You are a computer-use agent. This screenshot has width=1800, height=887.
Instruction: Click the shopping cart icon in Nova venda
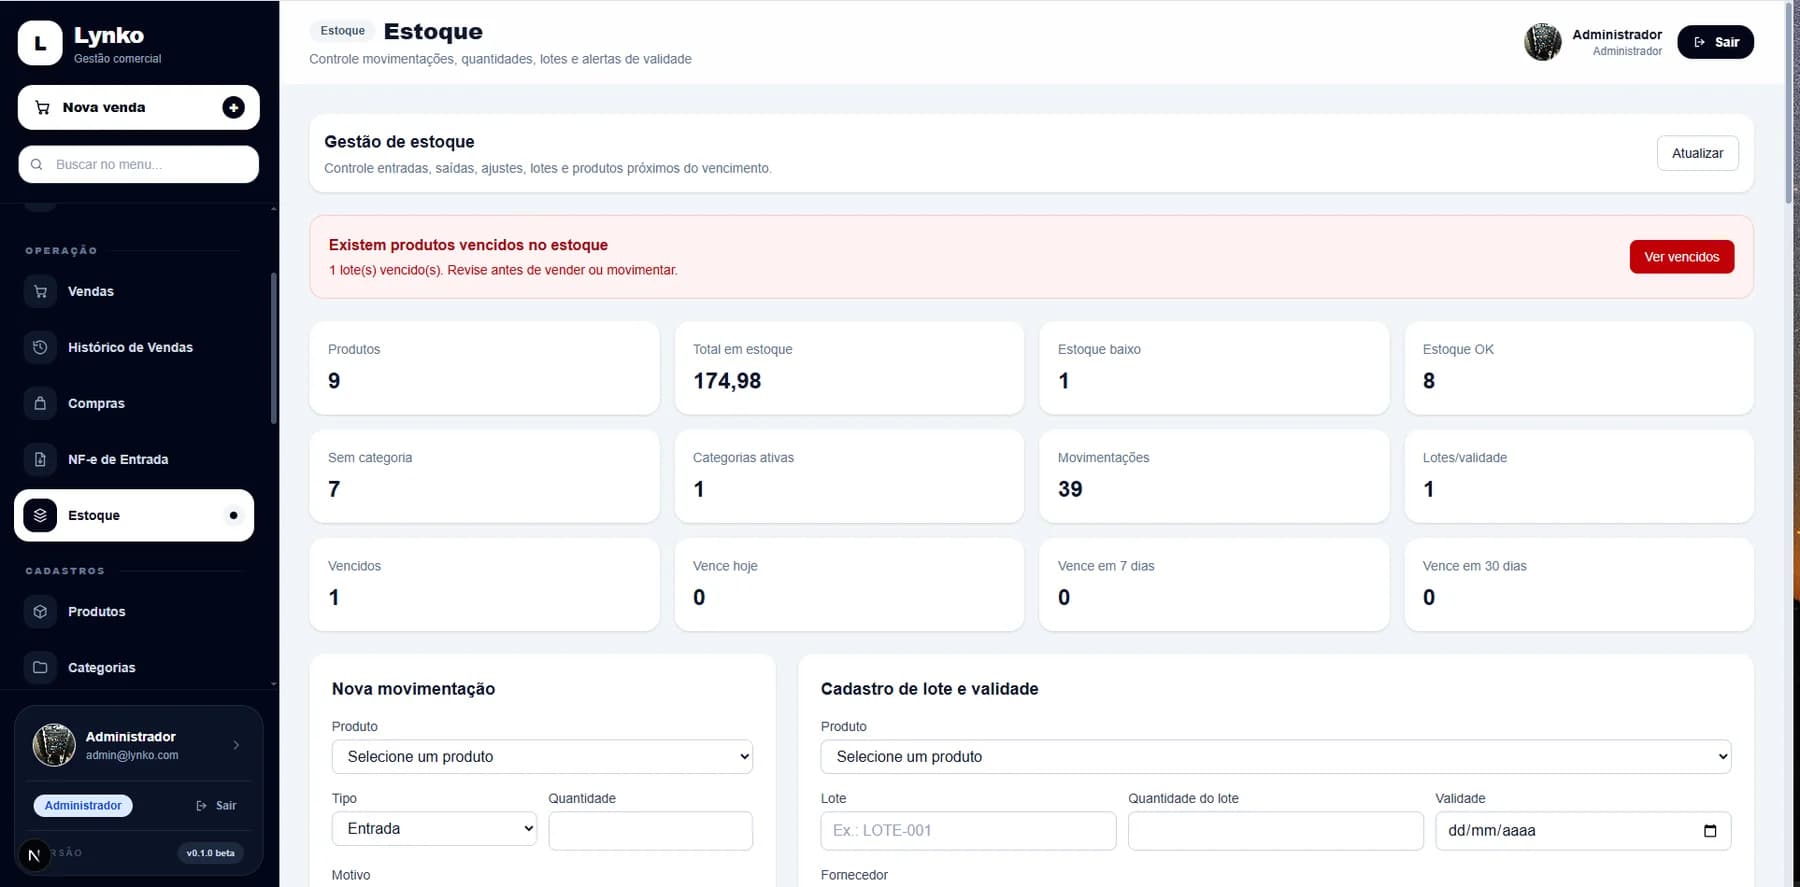coord(42,107)
